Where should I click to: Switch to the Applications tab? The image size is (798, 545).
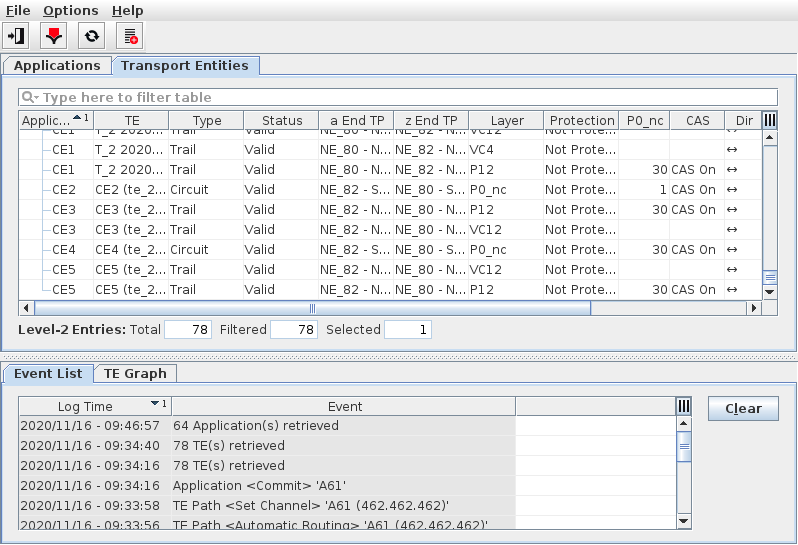click(x=57, y=65)
